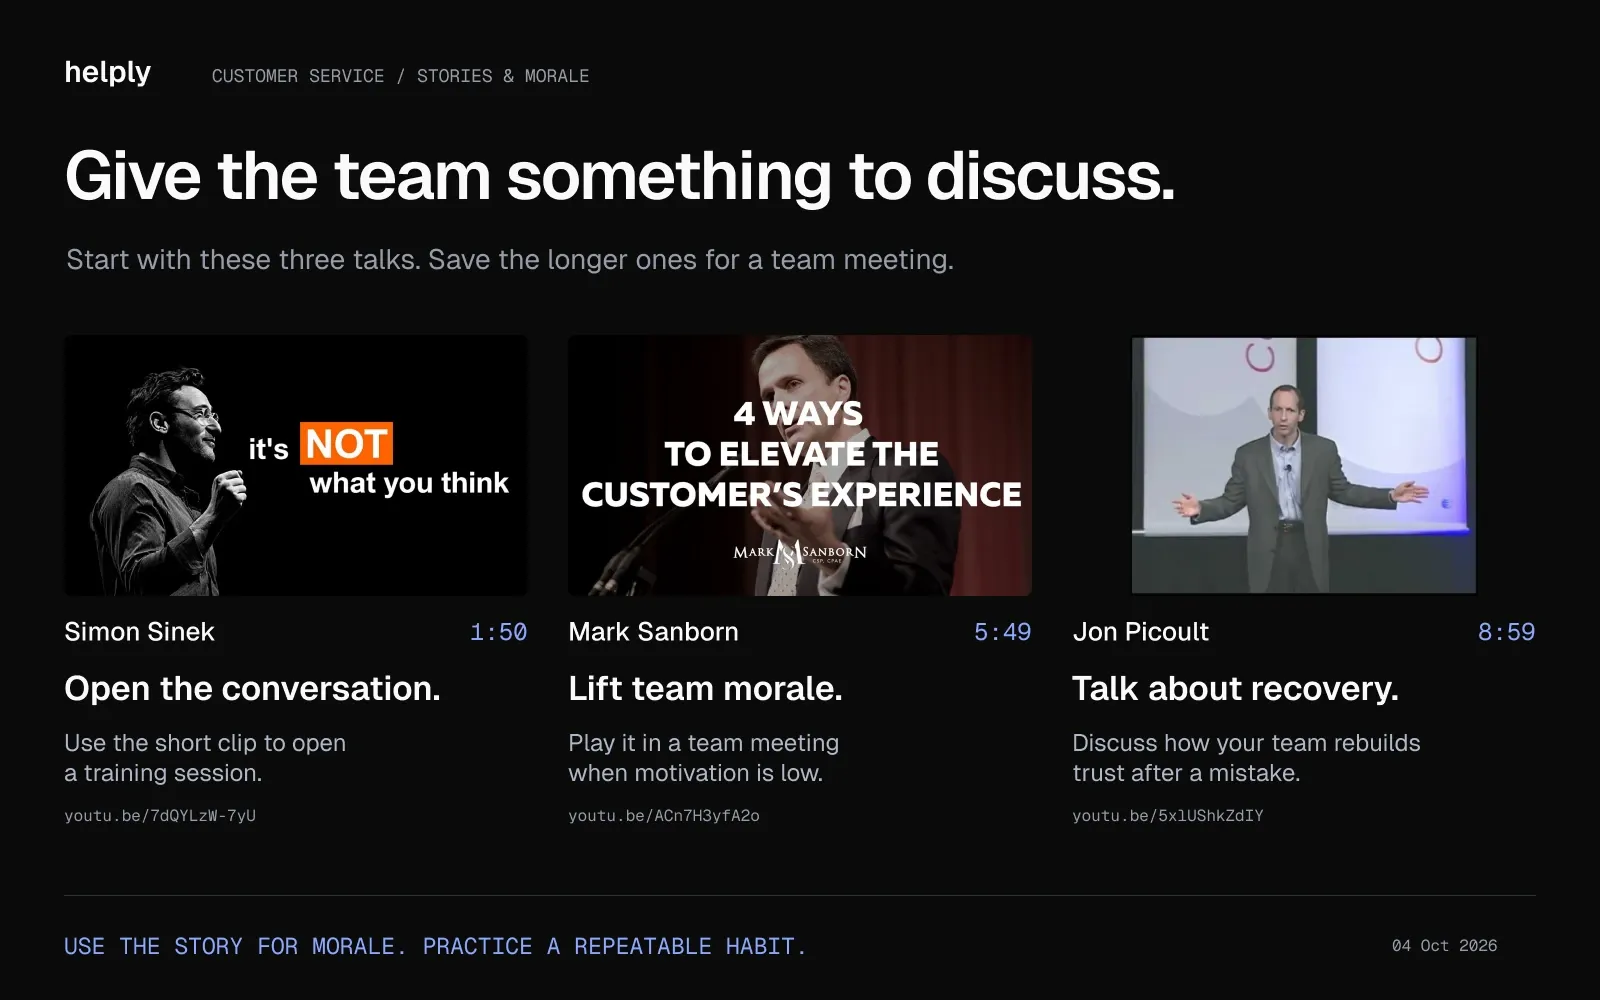This screenshot has height=1000, width=1600.
Task: Open the Jon Picoult video thumbnail
Action: point(1304,465)
